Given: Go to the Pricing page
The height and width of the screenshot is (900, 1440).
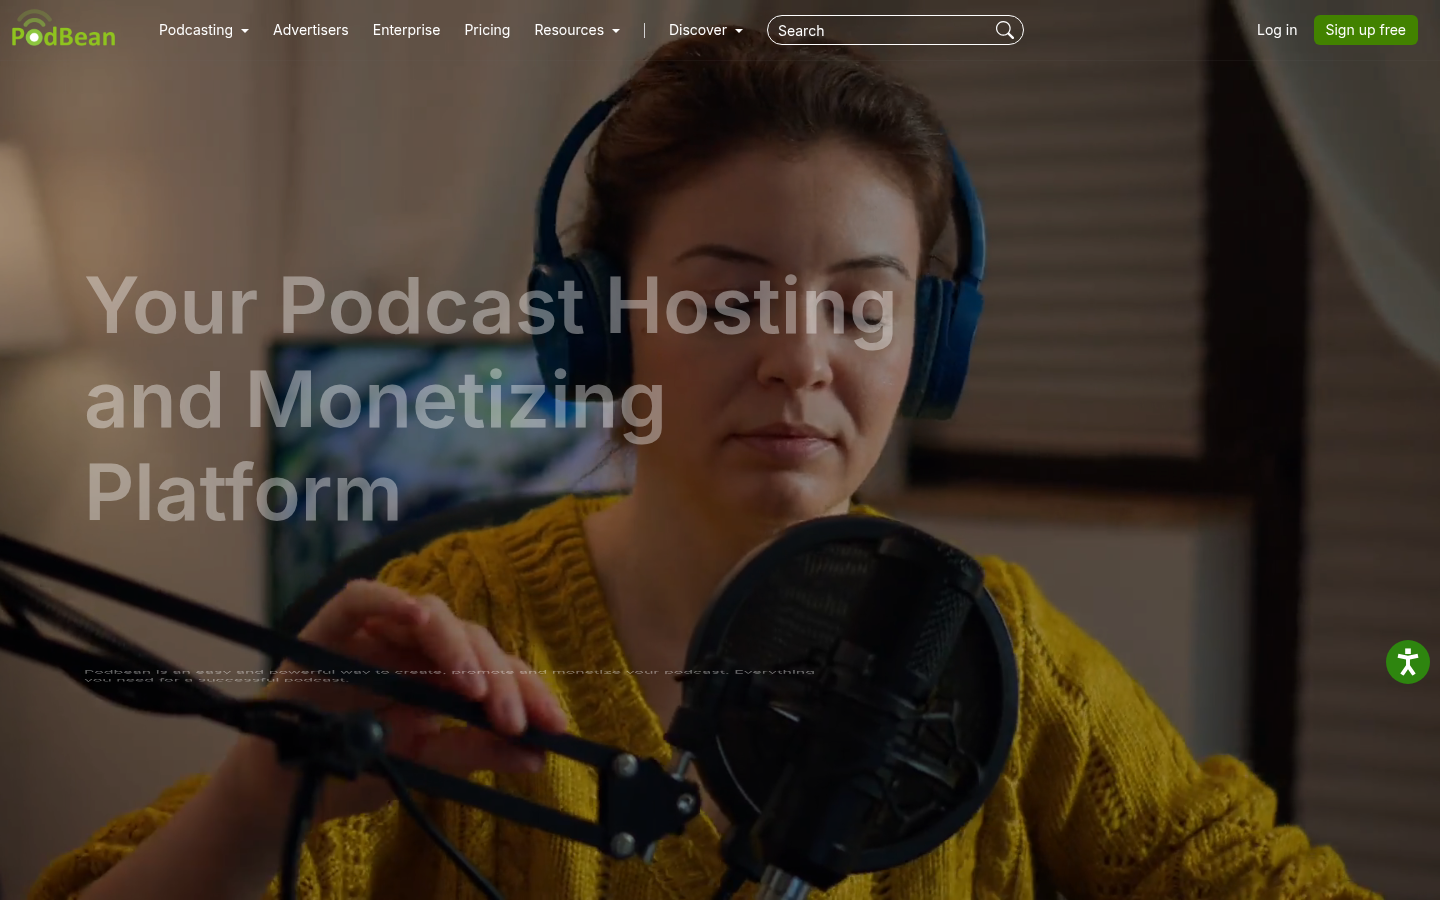Looking at the screenshot, I should click(487, 30).
